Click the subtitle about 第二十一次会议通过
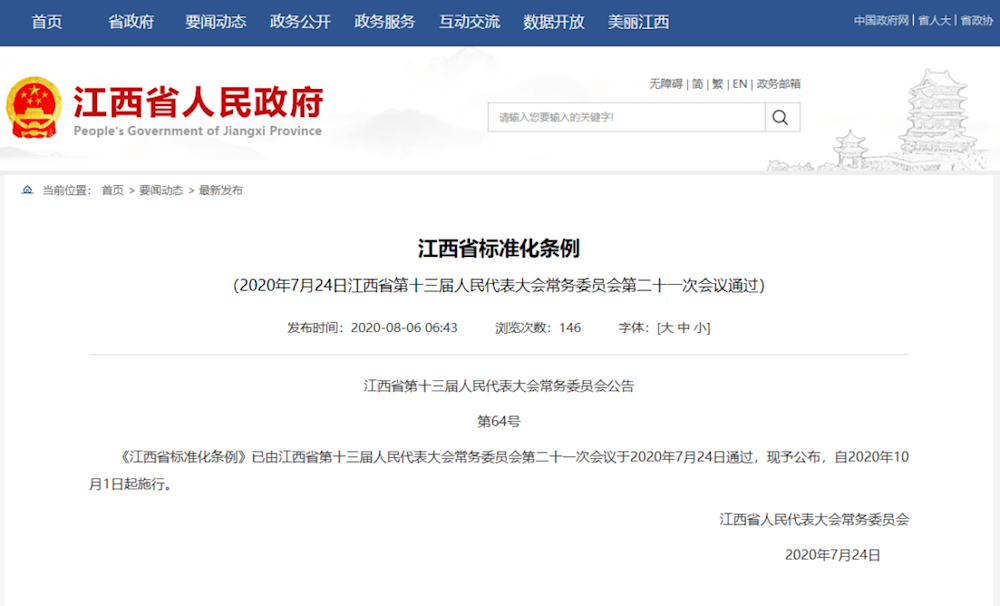Viewport: 1000px width, 606px height. click(x=499, y=285)
